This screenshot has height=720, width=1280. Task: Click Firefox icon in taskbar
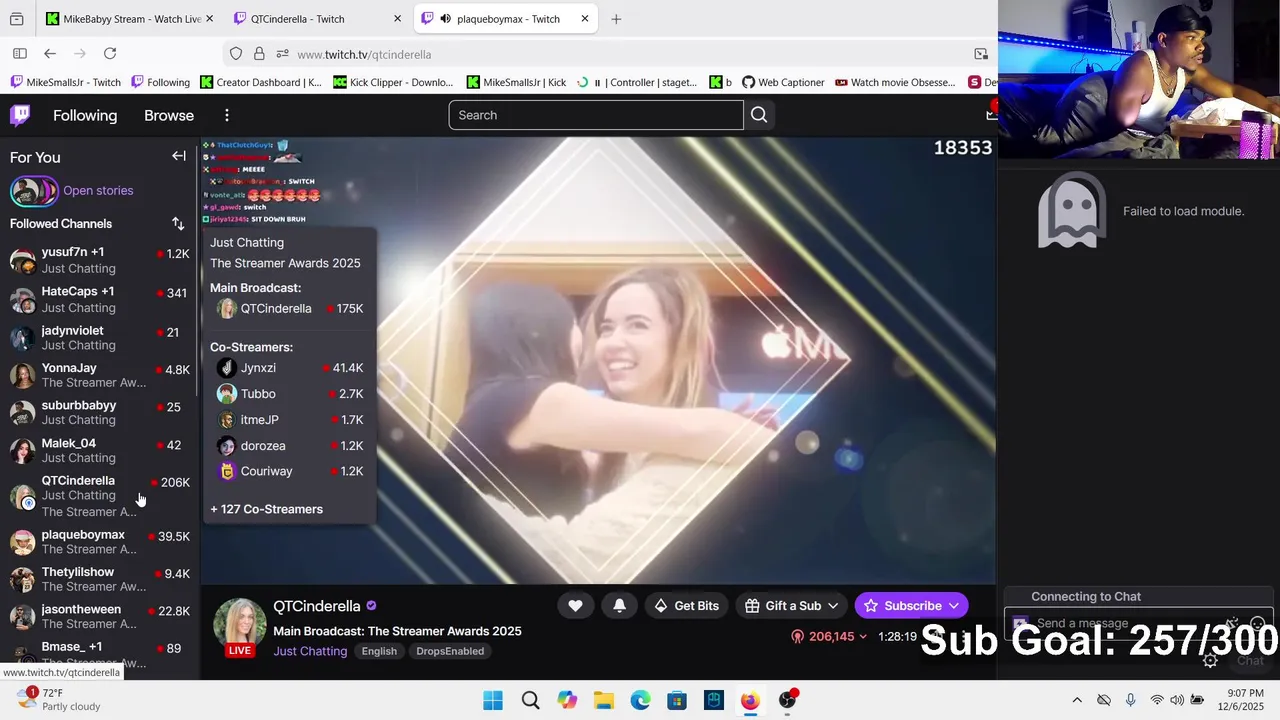tap(750, 700)
